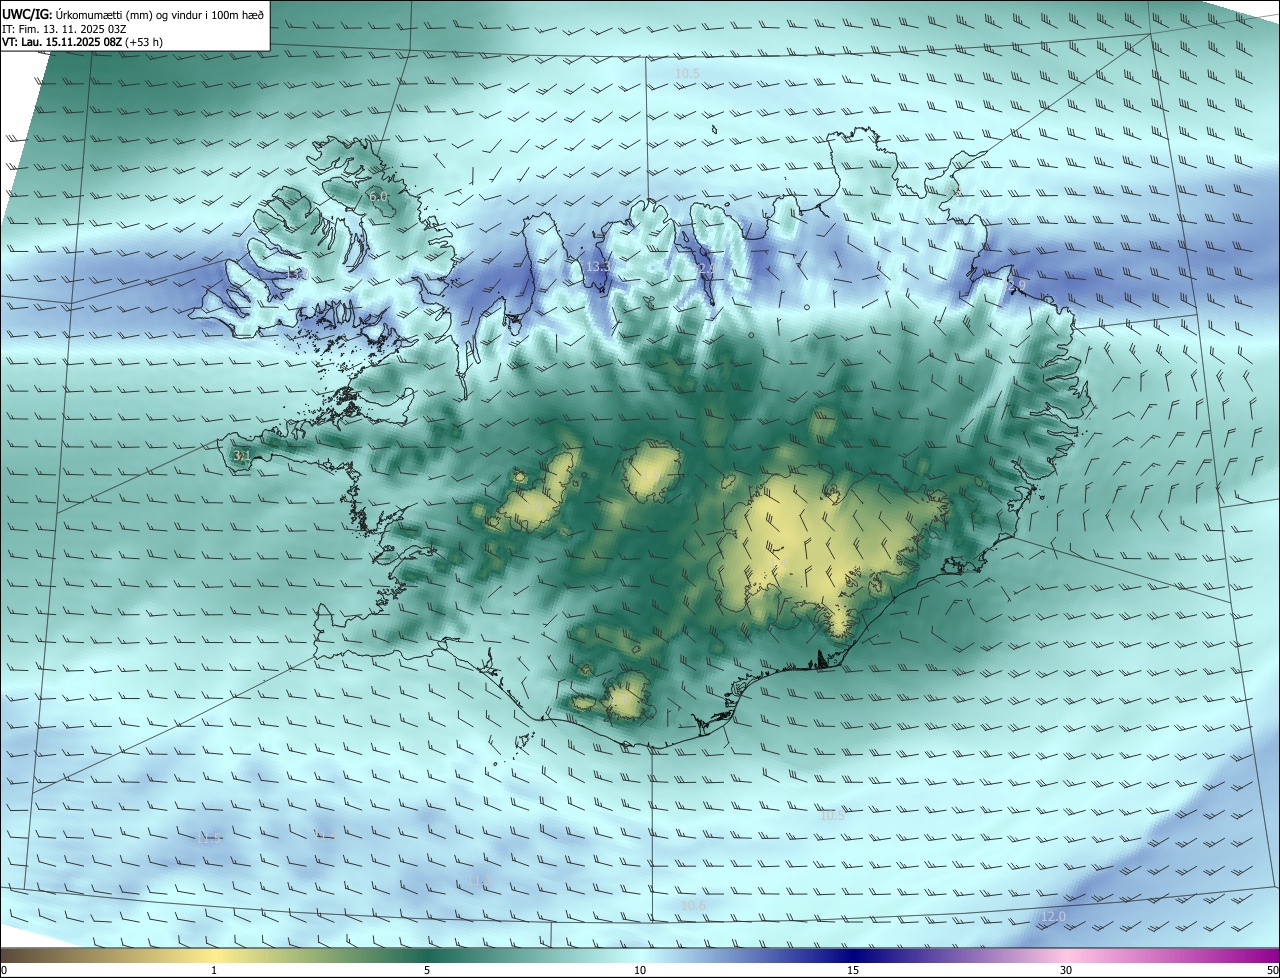Click the 6.0 value label on the Westfjords

[x=378, y=197]
